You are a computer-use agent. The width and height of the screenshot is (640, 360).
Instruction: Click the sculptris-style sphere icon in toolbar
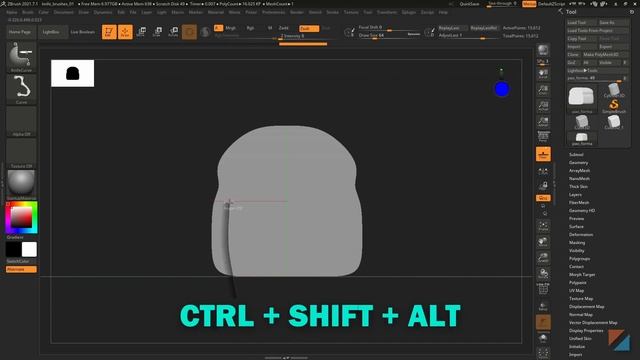click(x=205, y=32)
